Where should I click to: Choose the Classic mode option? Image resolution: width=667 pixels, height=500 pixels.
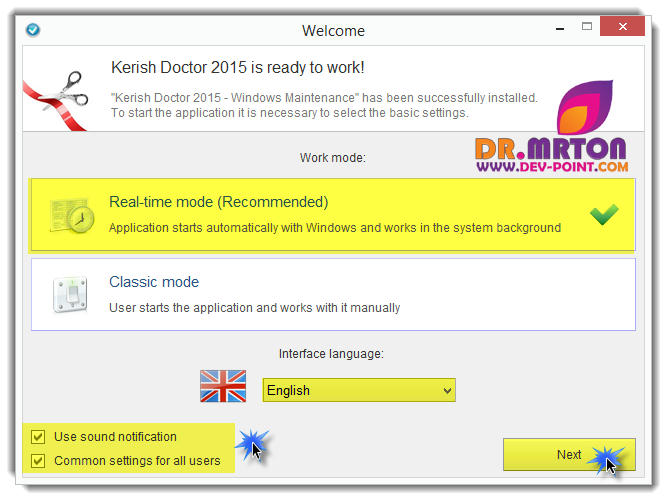[x=333, y=294]
